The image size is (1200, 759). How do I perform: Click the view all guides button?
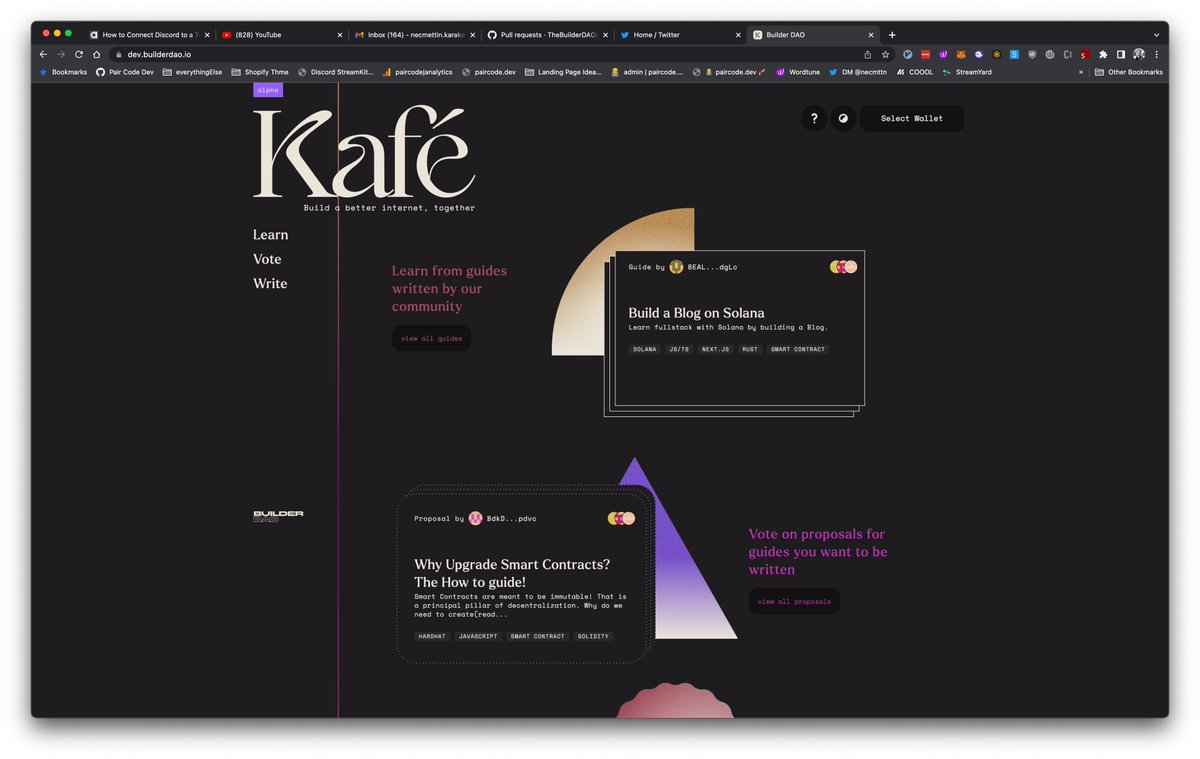pyautogui.click(x=431, y=338)
